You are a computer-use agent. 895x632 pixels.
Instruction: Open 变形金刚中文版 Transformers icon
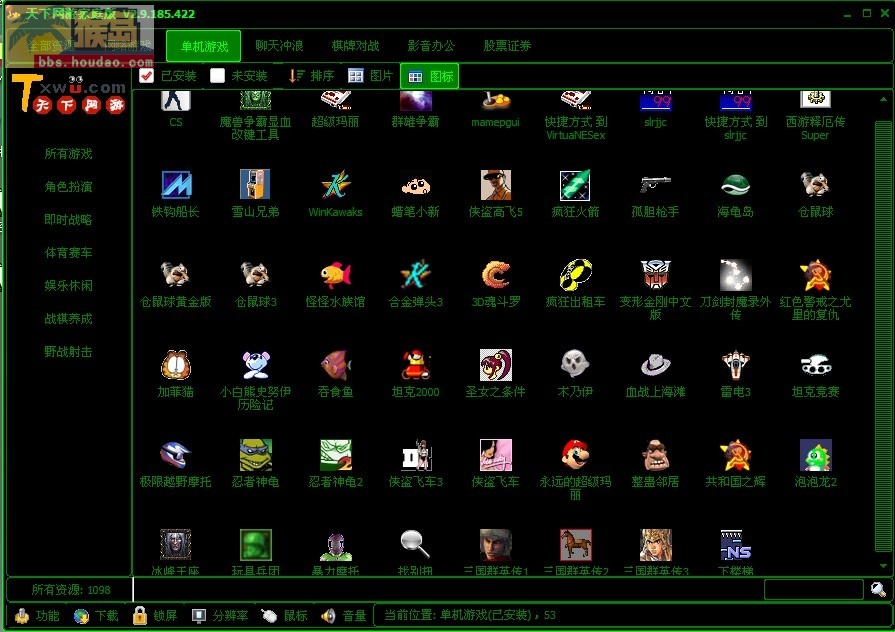655,275
